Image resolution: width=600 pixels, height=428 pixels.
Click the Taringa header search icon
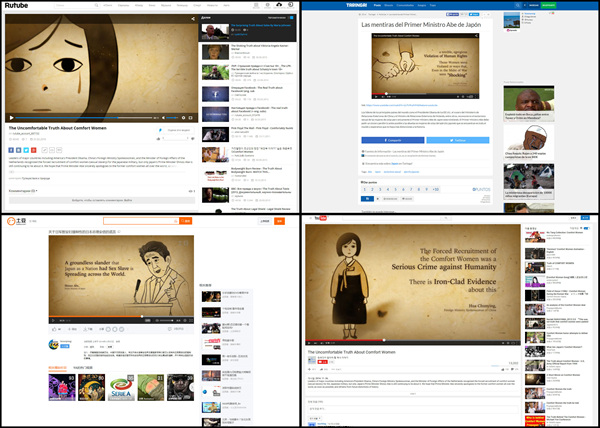[x=517, y=5]
